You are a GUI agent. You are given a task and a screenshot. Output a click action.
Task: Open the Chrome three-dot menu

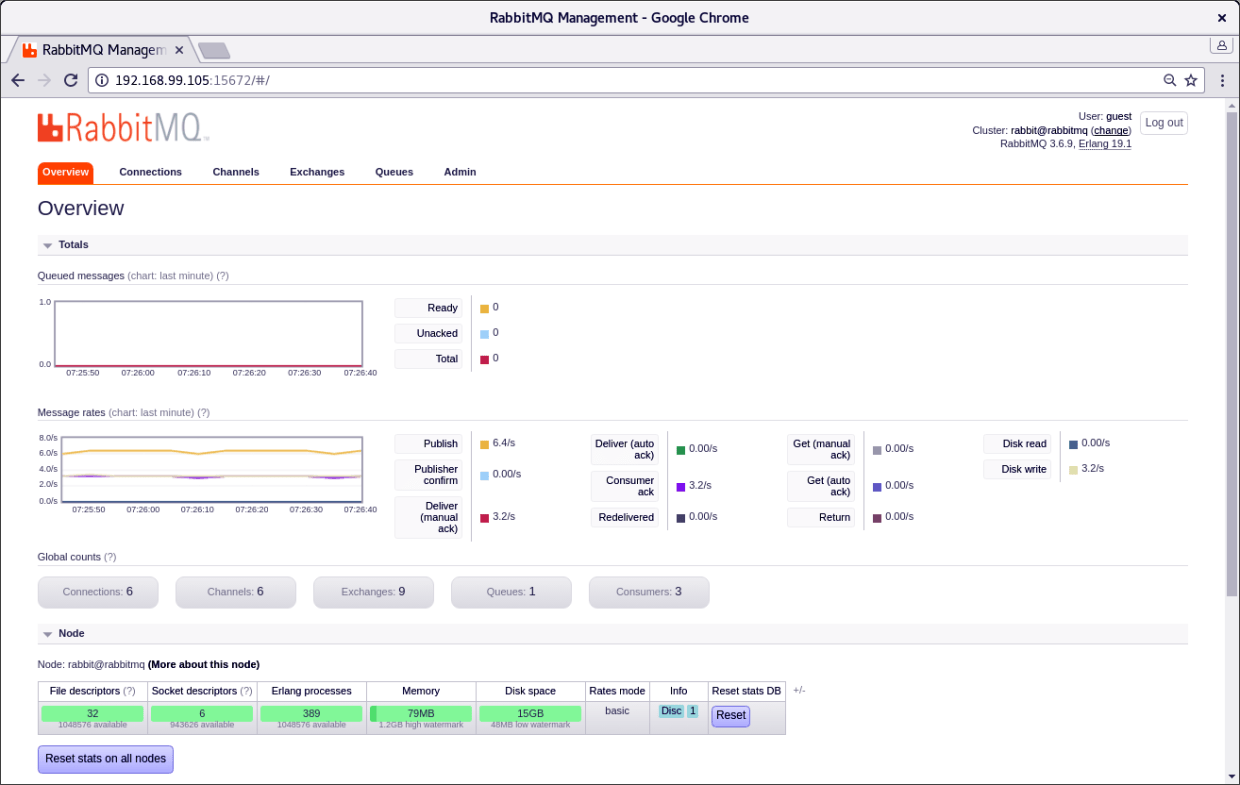point(1223,80)
